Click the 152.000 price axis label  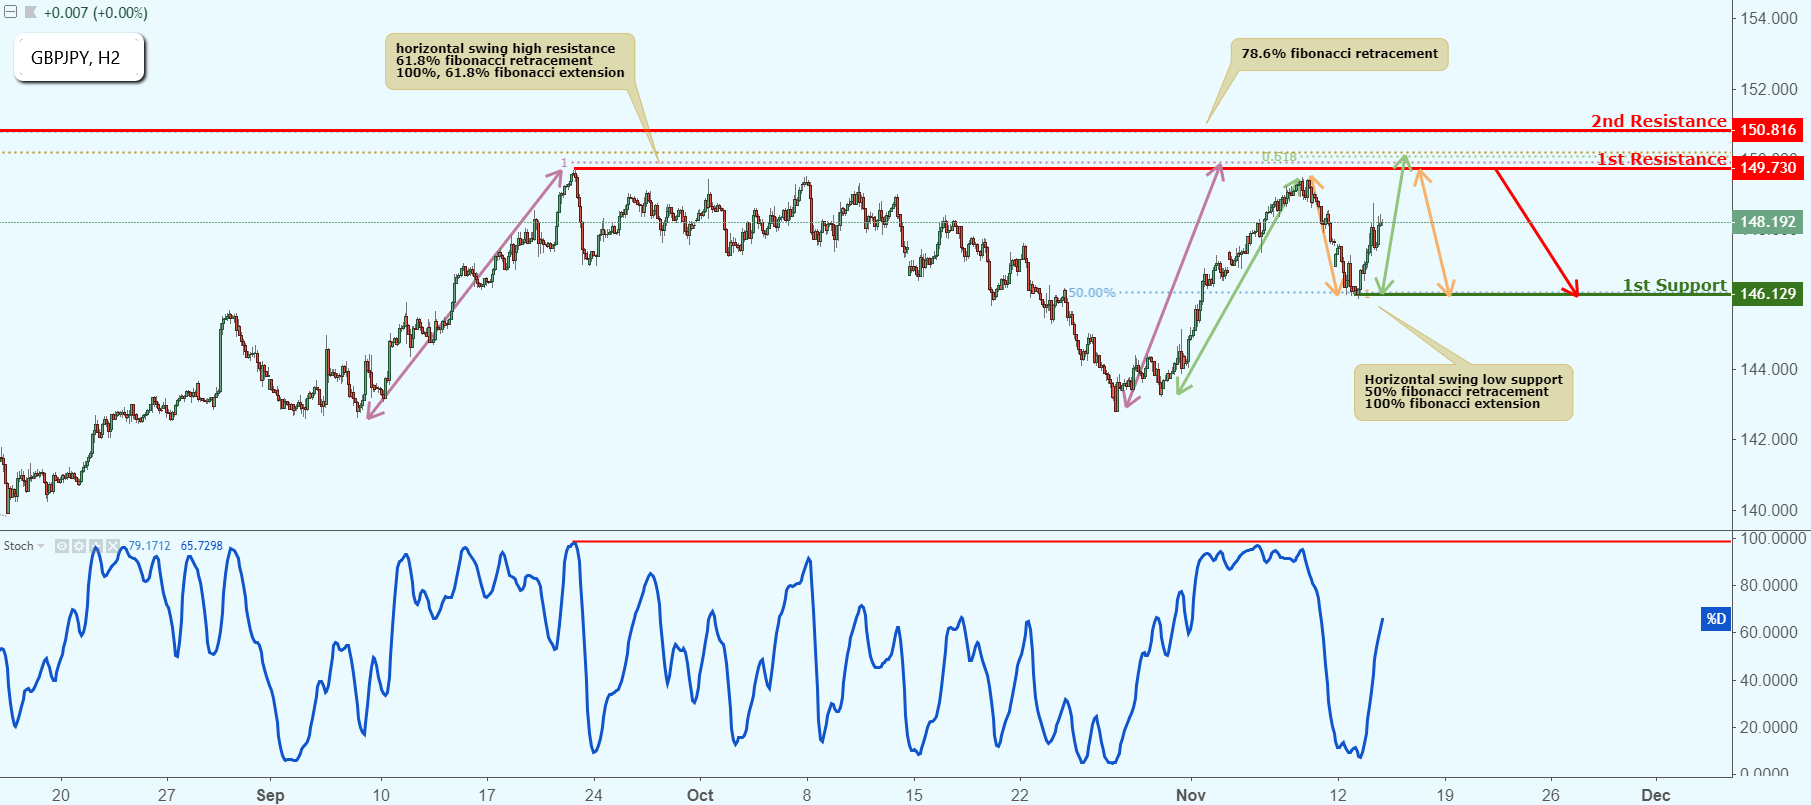click(x=1768, y=89)
